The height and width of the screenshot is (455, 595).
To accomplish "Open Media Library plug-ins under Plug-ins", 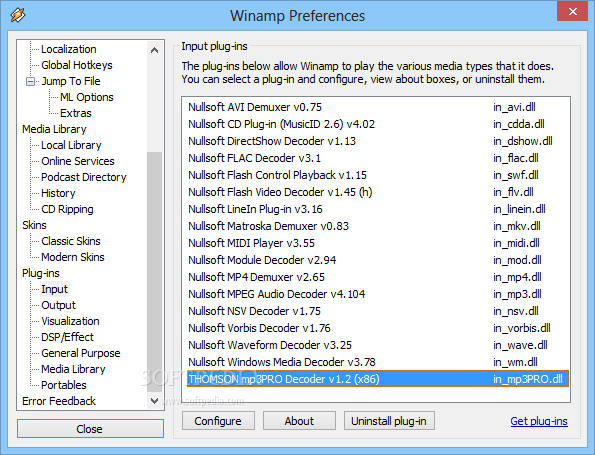I will point(73,369).
